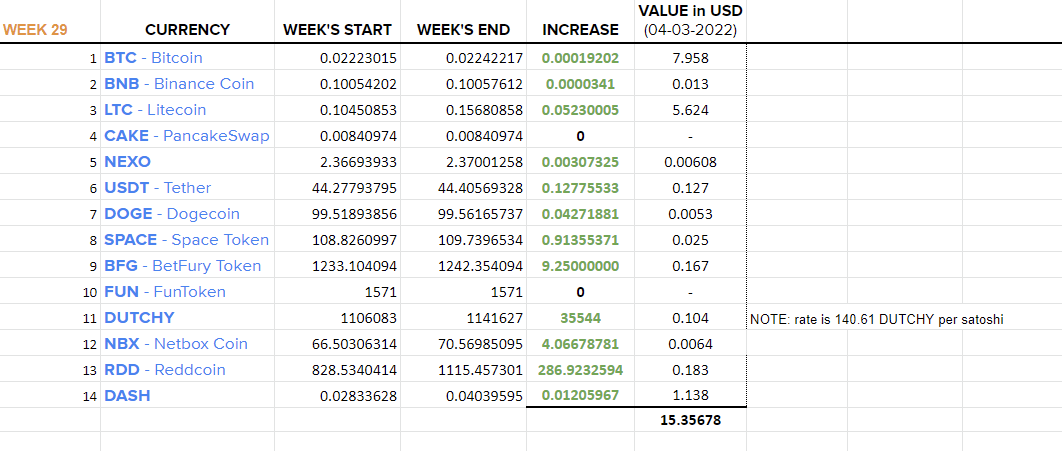Select the DUTCHY rate per satoshi note
1062x451 pixels.
(x=876, y=320)
